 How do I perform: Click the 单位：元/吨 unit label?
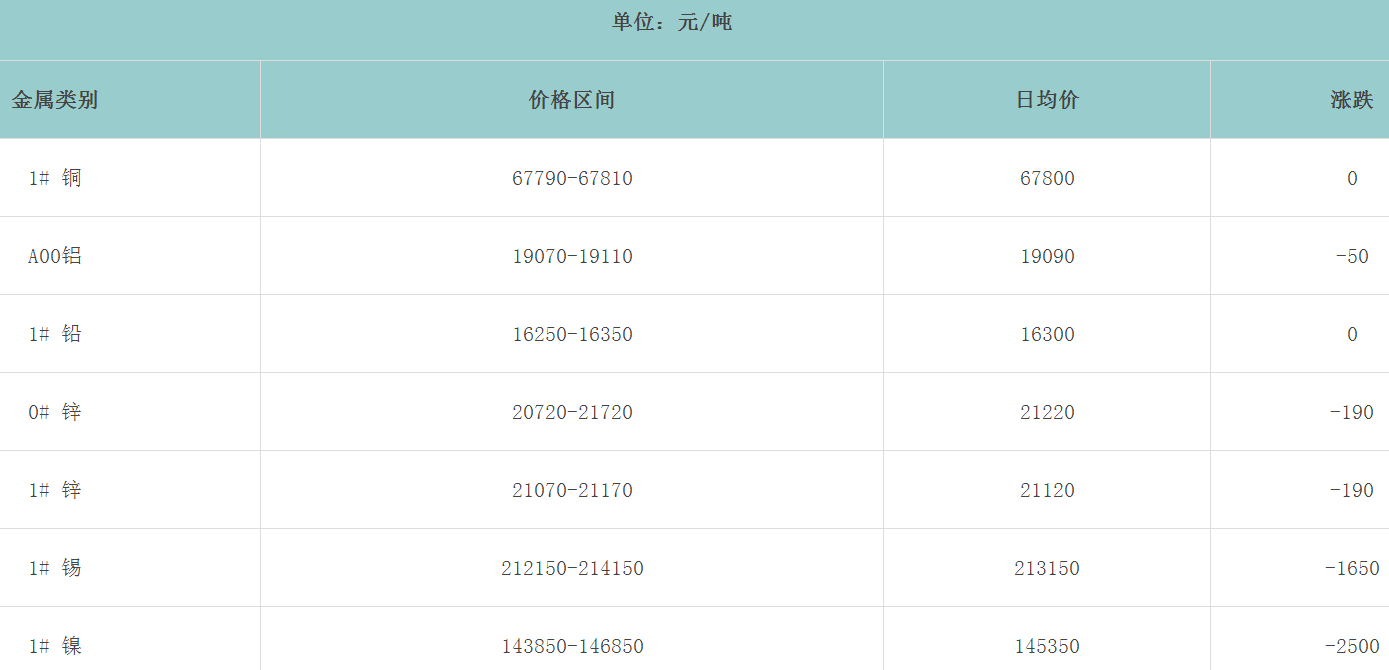(x=672, y=22)
